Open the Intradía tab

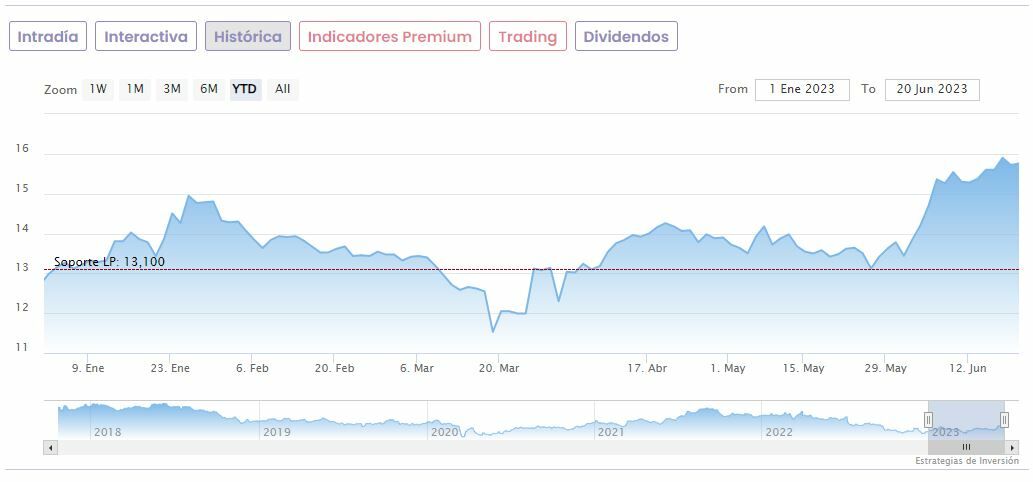click(48, 37)
